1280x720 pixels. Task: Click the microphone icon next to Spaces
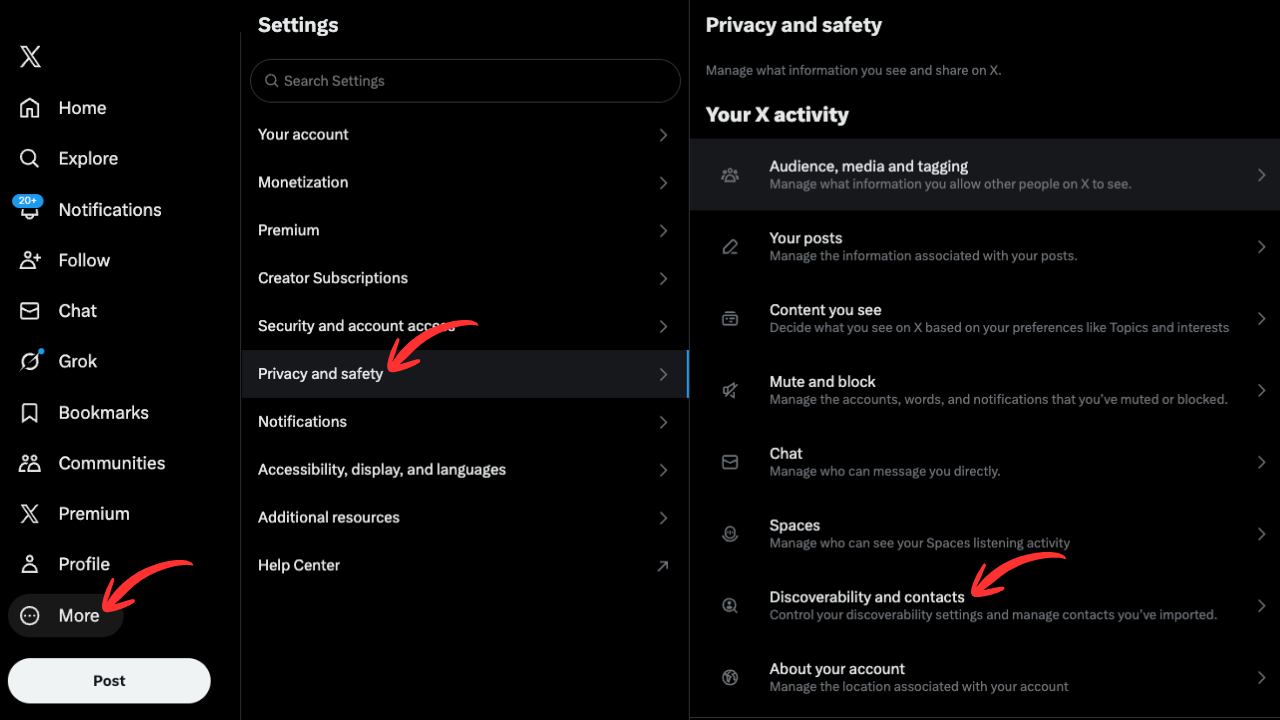click(729, 533)
